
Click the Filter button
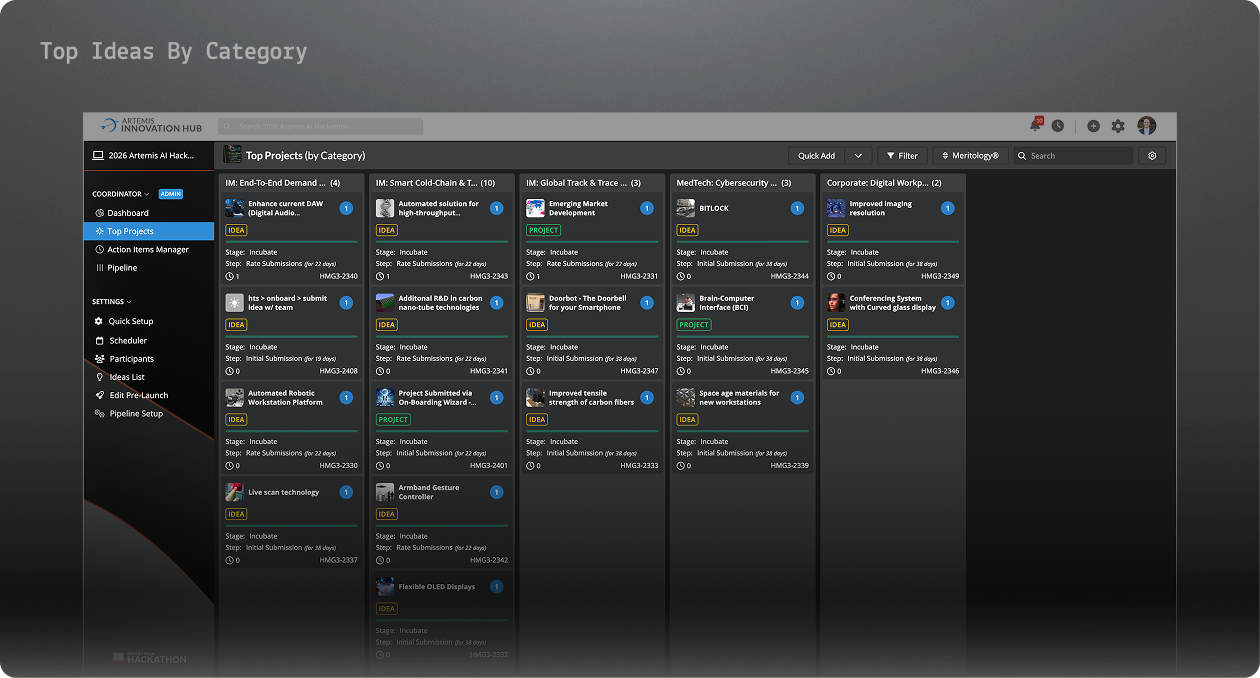pyautogui.click(x=902, y=156)
